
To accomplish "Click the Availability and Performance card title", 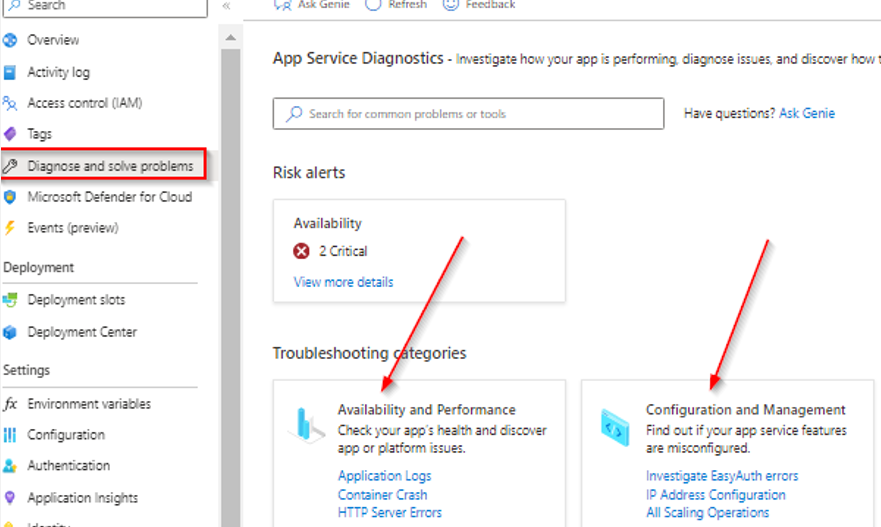I will (426, 410).
